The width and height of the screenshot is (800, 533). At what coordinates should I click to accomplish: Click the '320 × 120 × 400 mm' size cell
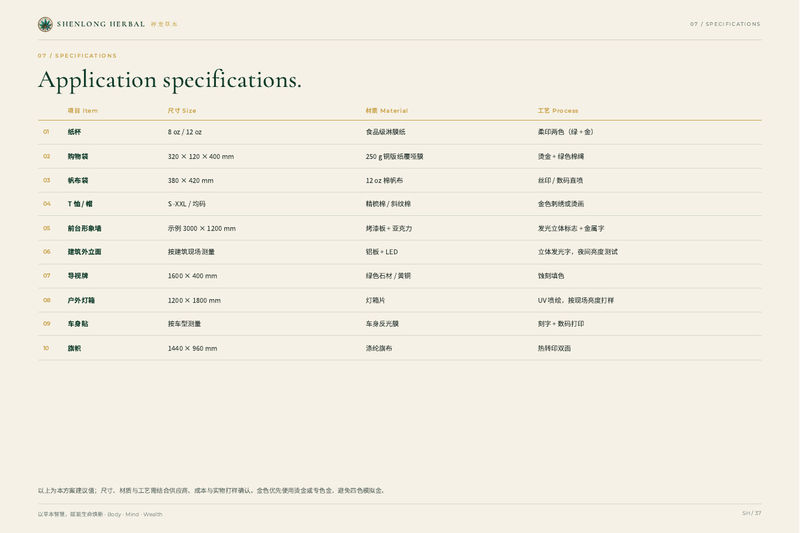tap(201, 157)
